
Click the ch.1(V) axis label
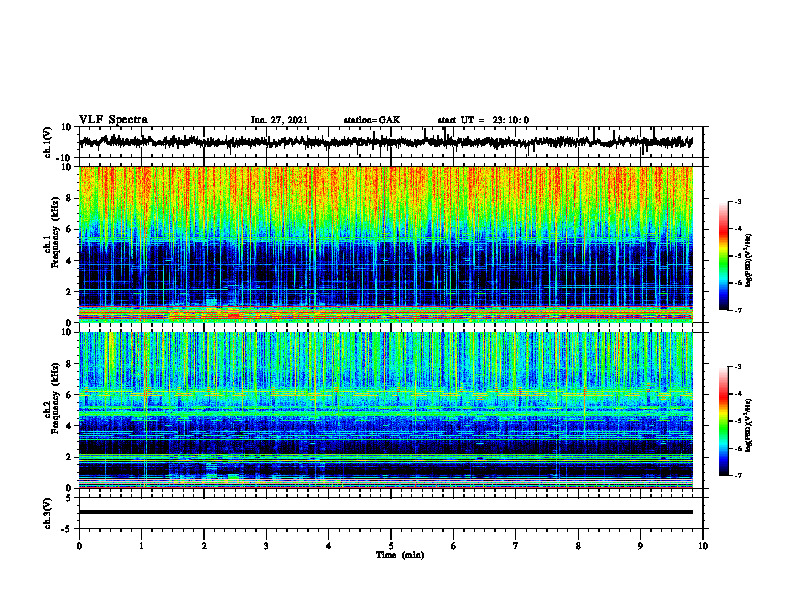[47, 142]
